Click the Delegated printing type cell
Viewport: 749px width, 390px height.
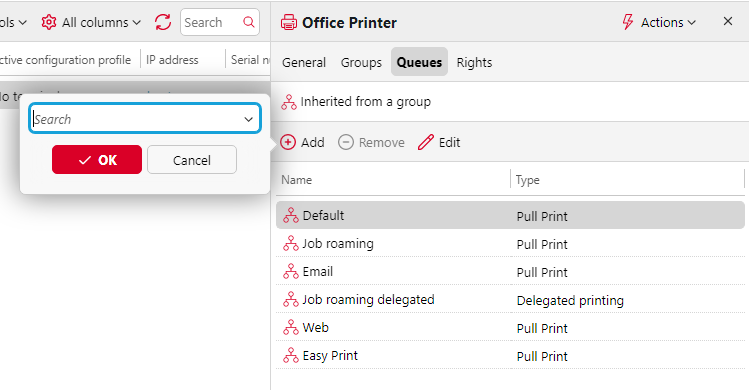[x=570, y=301]
